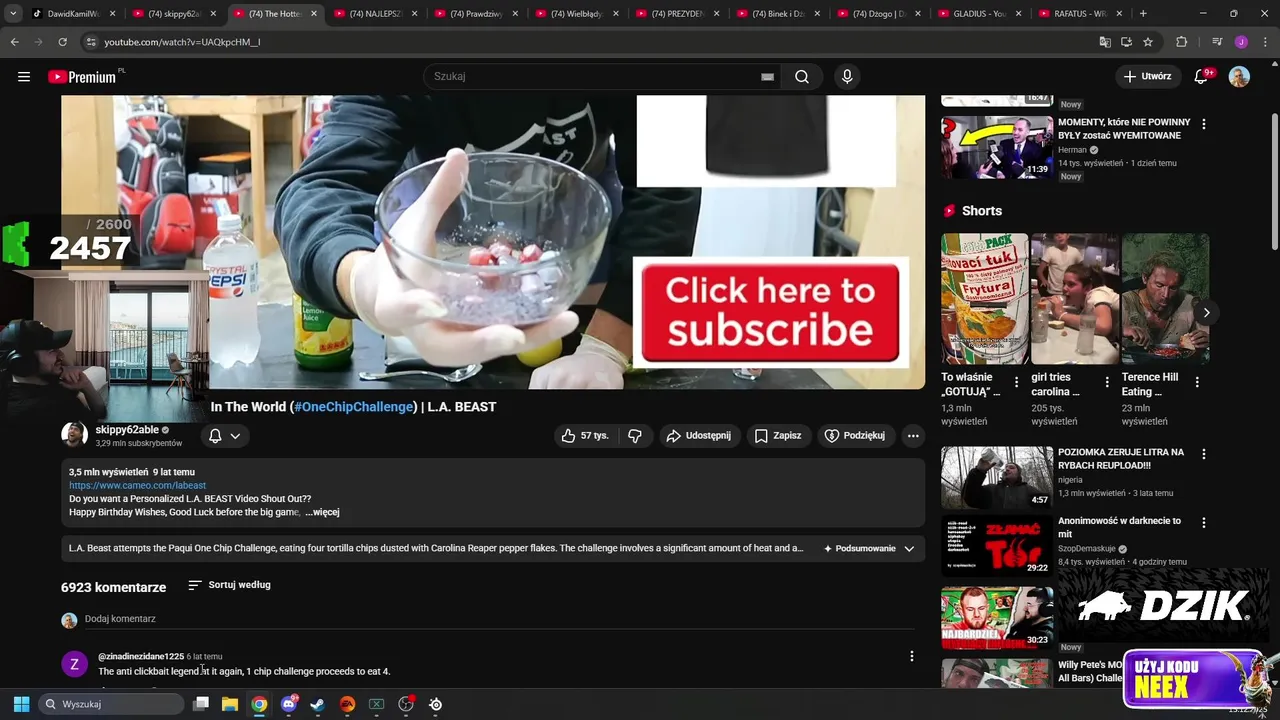The image size is (1280, 720).
Task: Open options for Herman MOMENTY video
Action: pos(1203,124)
